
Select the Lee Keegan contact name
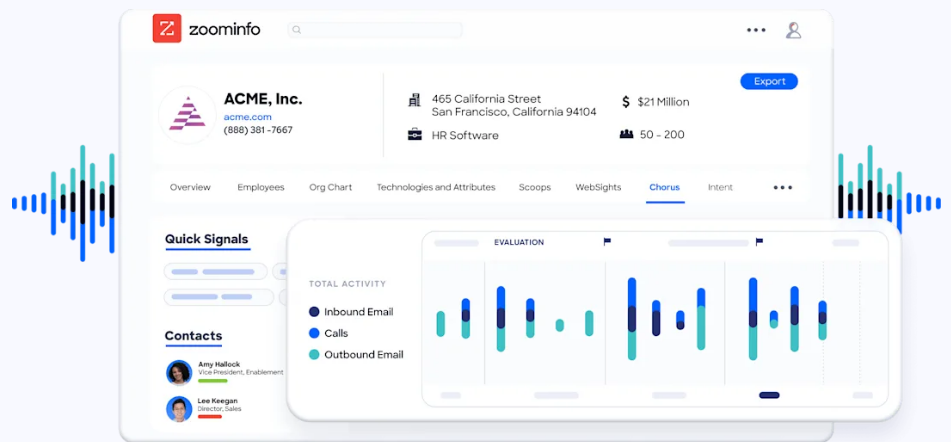coord(218,401)
